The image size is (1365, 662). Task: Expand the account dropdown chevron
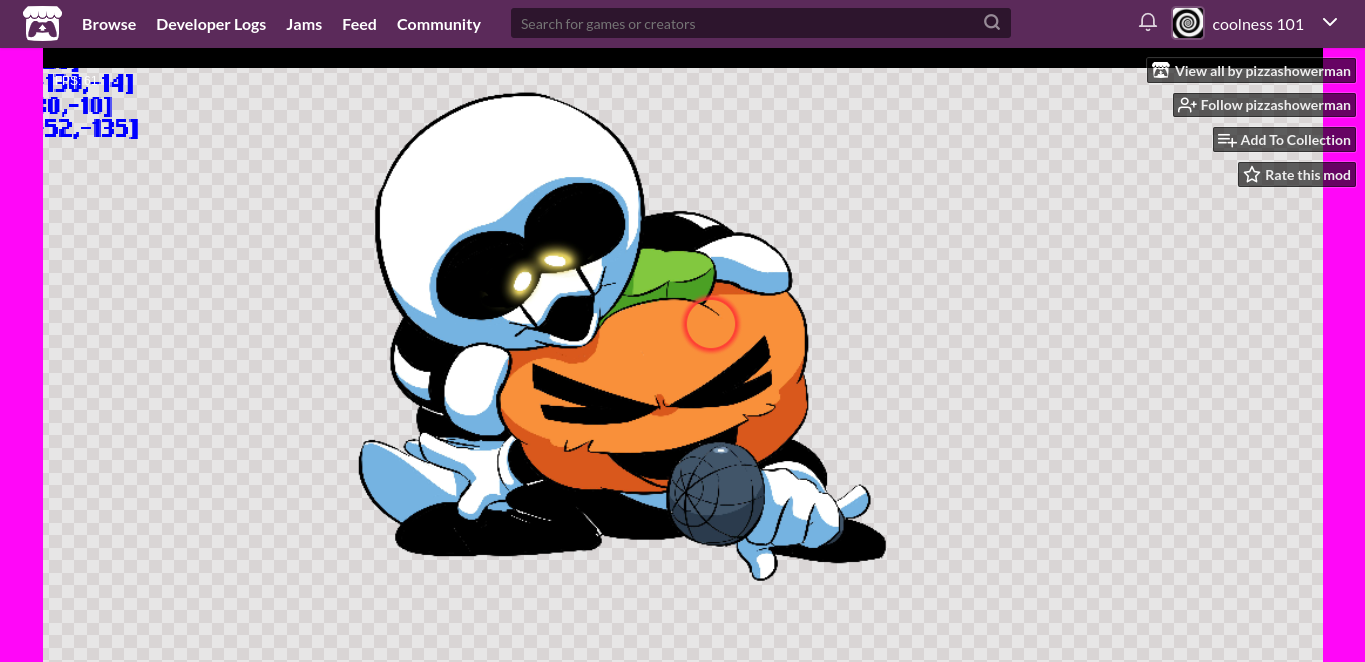click(1330, 22)
